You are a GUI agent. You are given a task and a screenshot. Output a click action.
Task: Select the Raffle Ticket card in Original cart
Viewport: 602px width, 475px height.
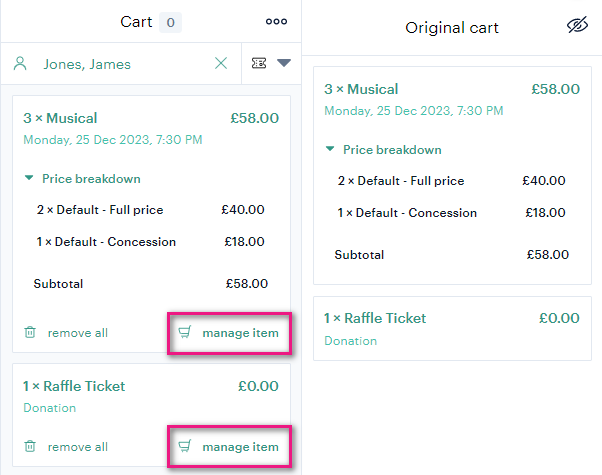coord(452,328)
